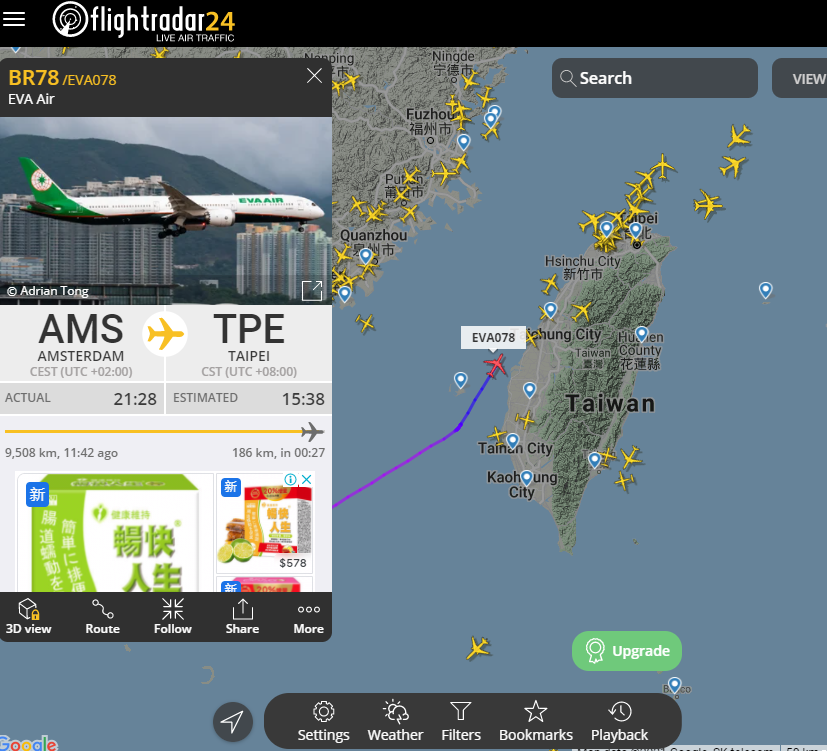Select the red EVA078 aircraft on the map
Image resolution: width=827 pixels, height=751 pixels.
(x=495, y=365)
